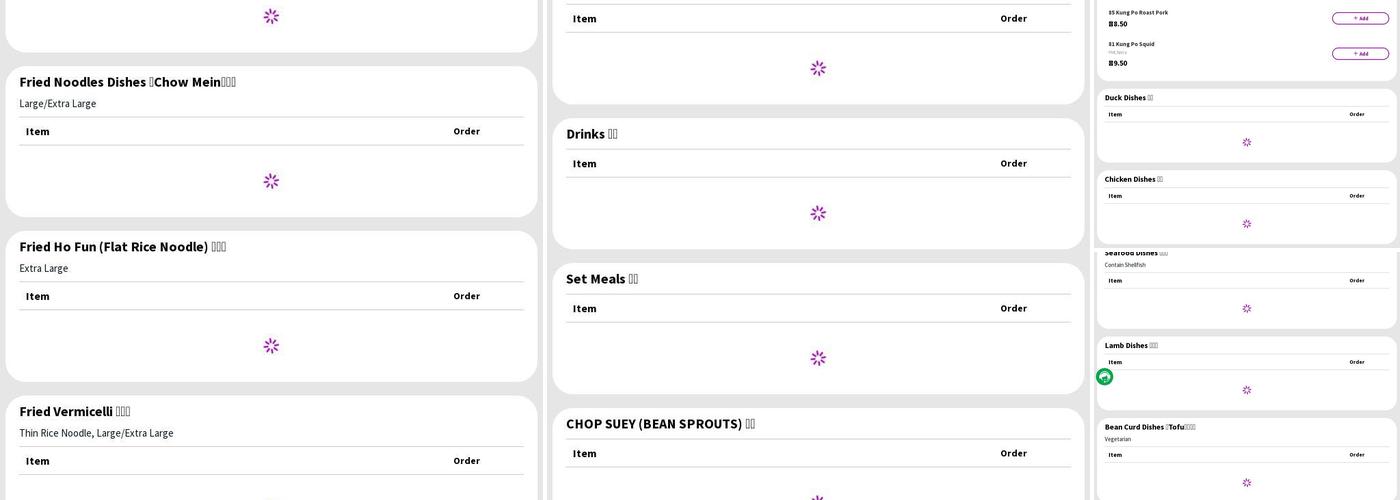This screenshot has width=1400, height=500.
Task: Add Kung Po Roast Pork to order
Action: [x=1360, y=18]
